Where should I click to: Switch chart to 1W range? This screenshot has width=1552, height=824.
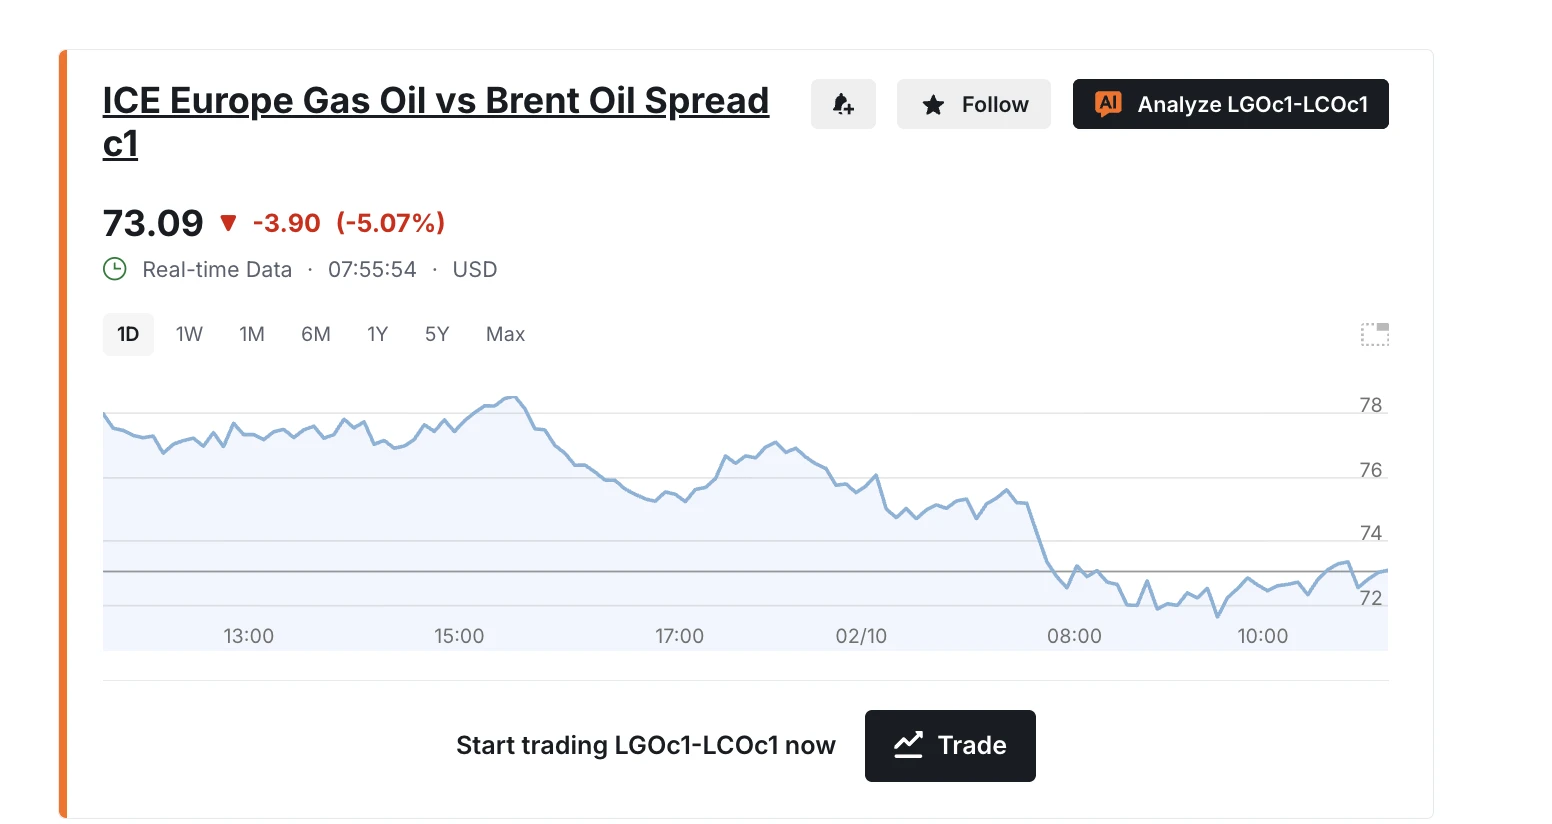coord(189,334)
